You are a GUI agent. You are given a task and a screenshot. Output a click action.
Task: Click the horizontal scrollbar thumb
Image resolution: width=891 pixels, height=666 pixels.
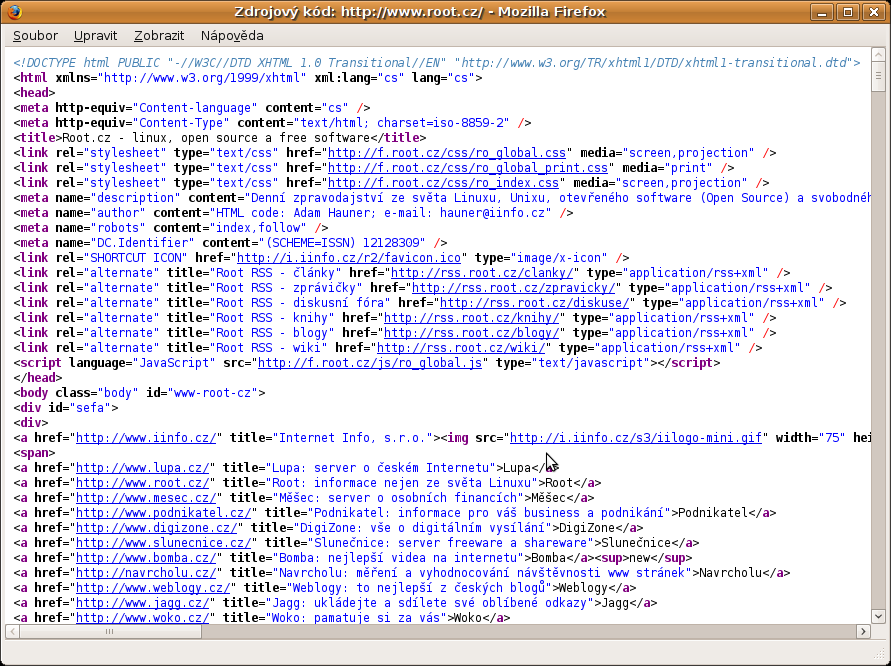tap(110, 631)
